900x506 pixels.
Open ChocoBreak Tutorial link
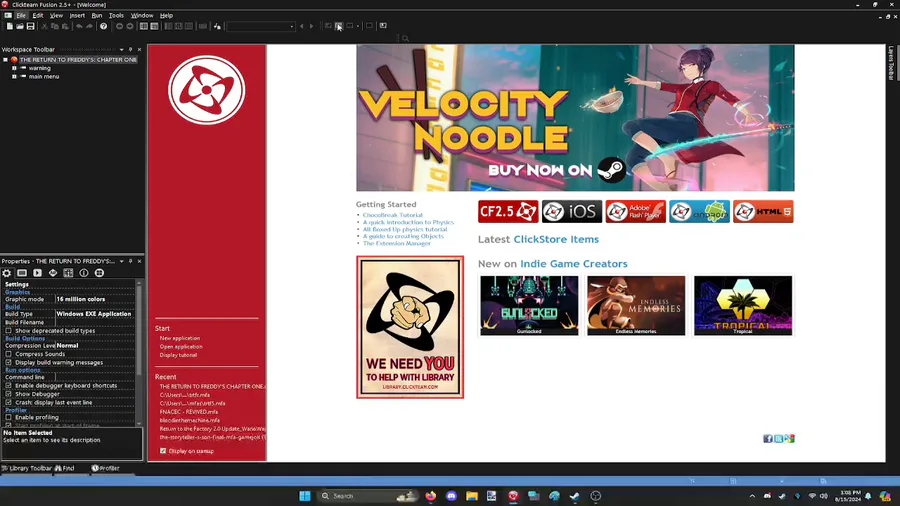393,215
